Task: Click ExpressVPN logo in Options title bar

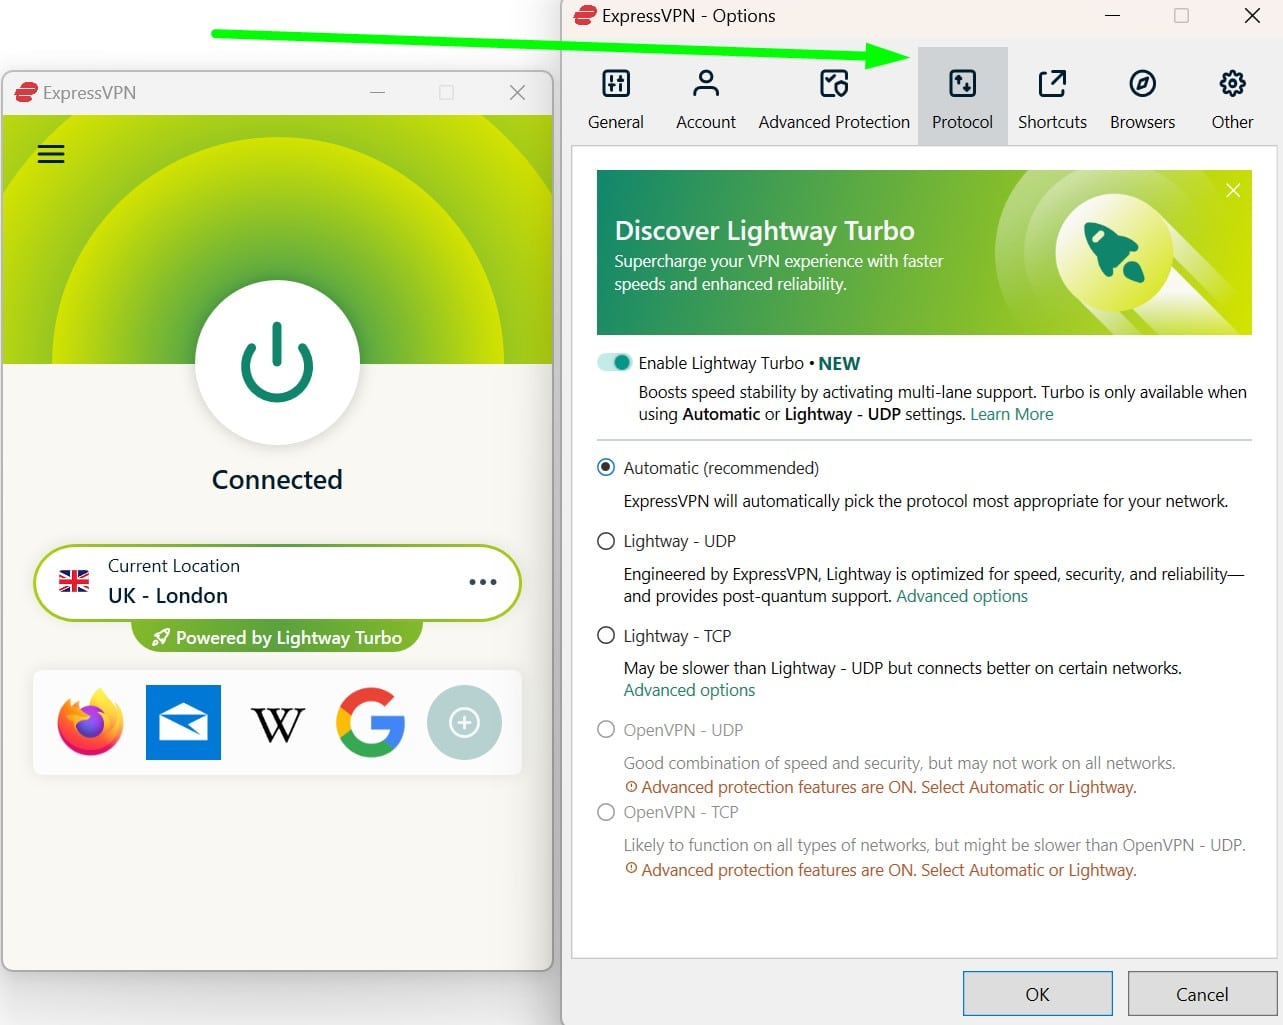Action: click(584, 15)
